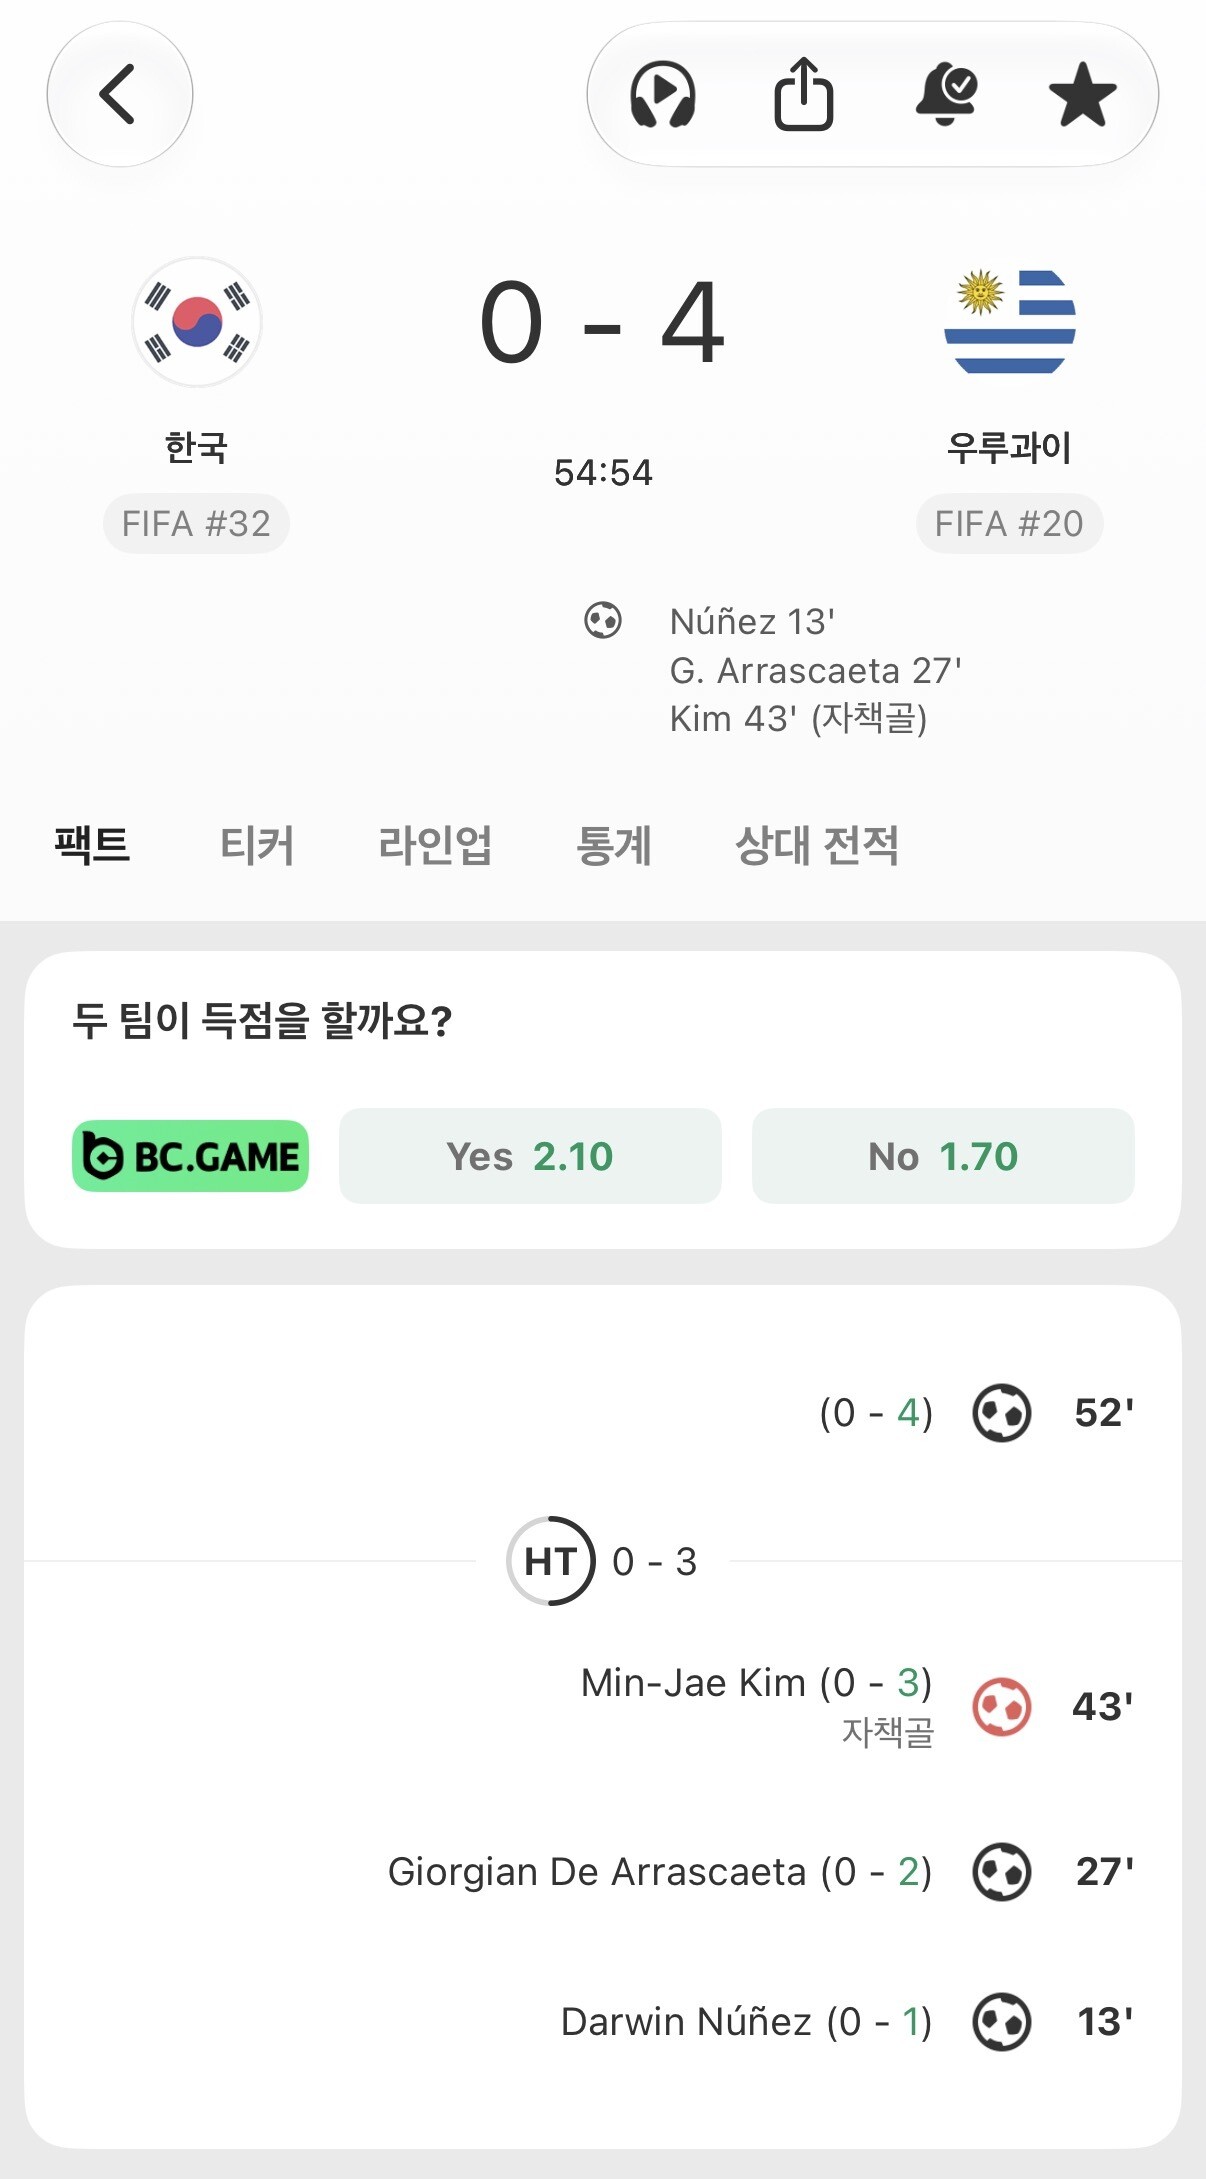Open the 통계 tab
The width and height of the screenshot is (1206, 2179).
[x=614, y=846]
